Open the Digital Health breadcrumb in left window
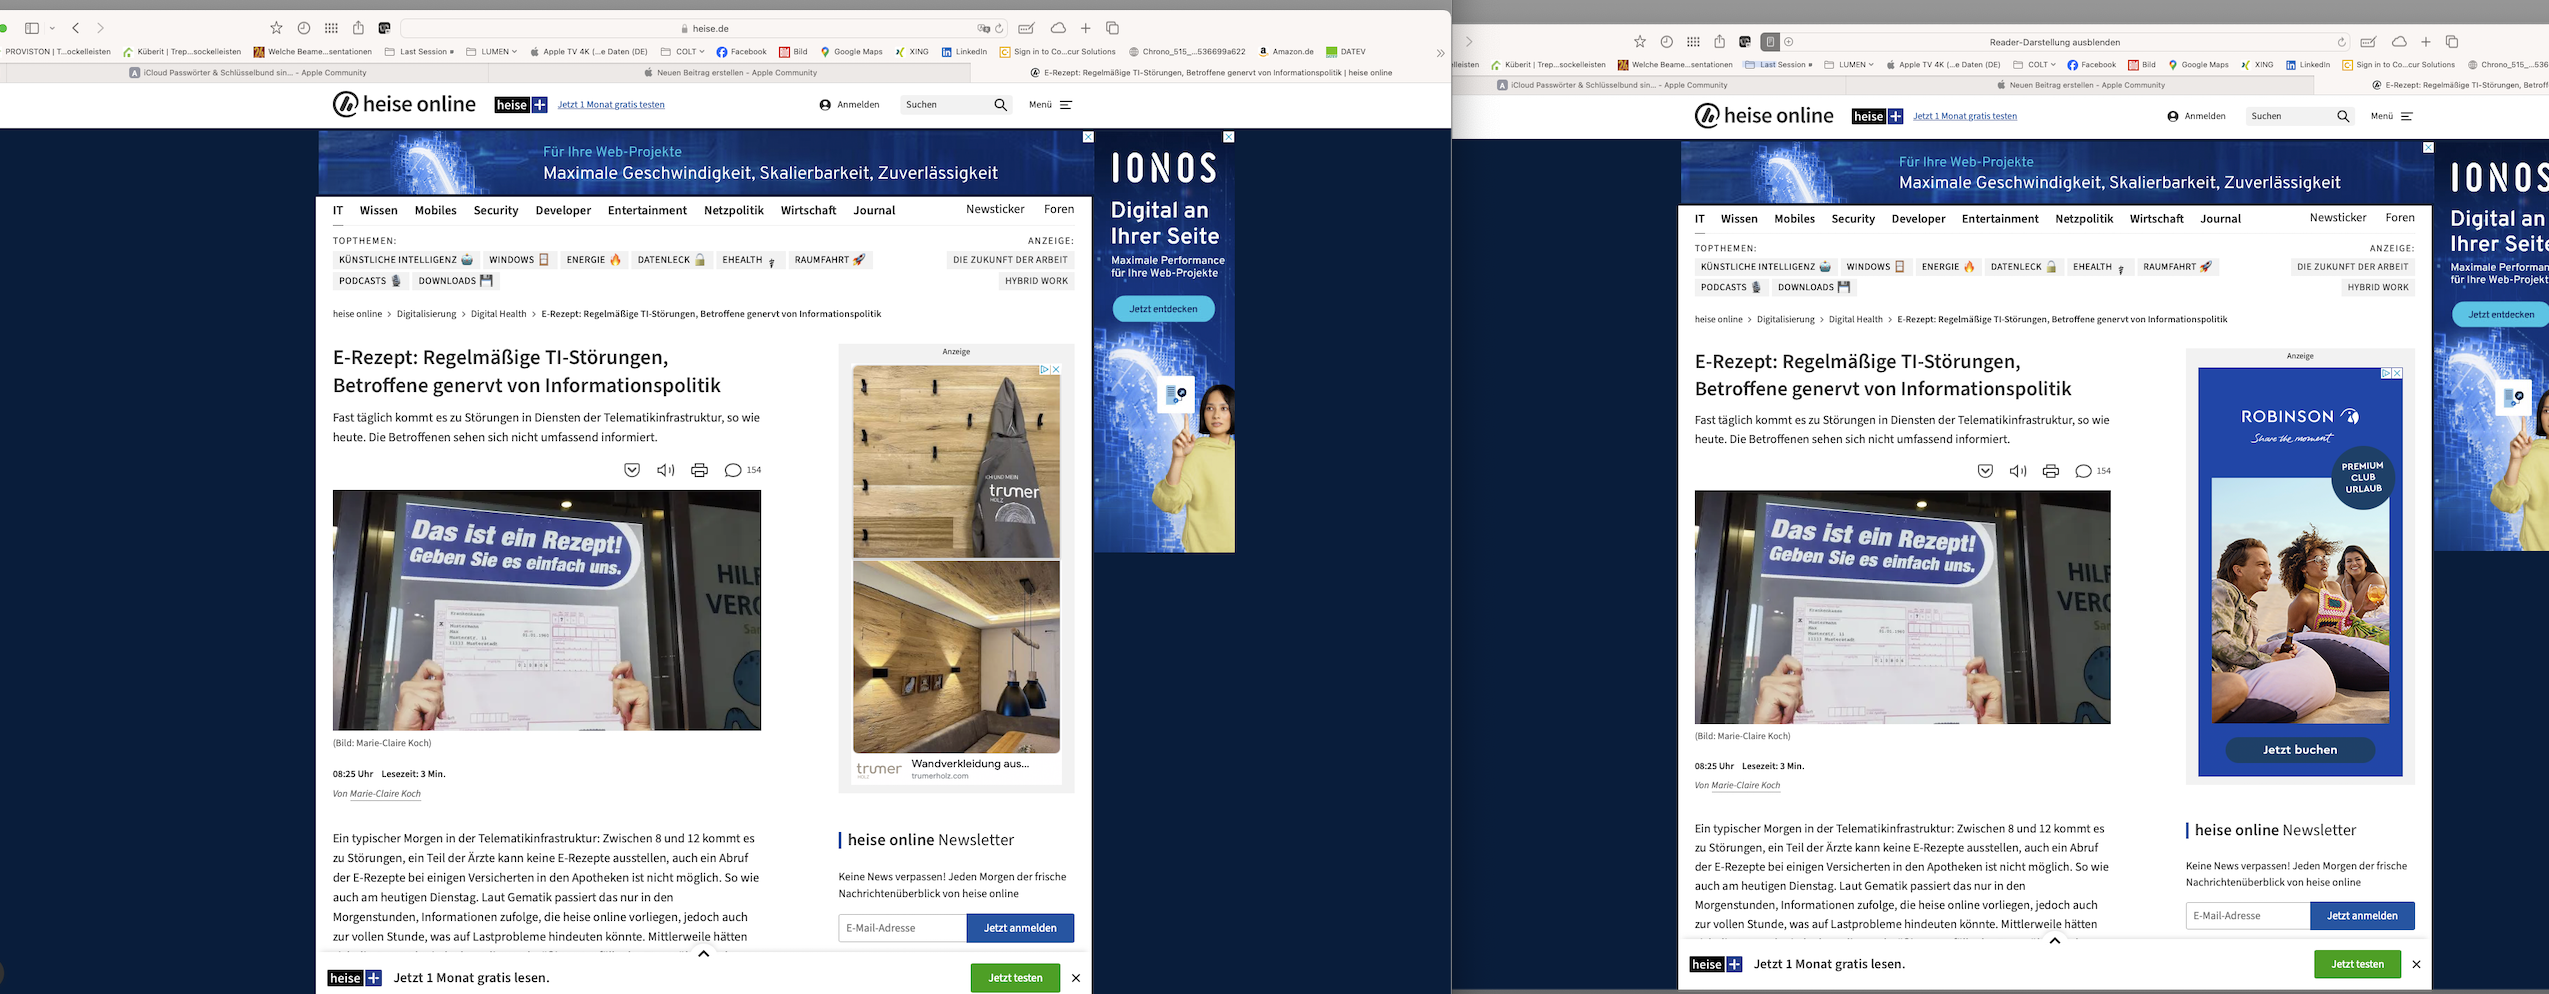This screenshot has height=994, width=2549. pyautogui.click(x=498, y=314)
